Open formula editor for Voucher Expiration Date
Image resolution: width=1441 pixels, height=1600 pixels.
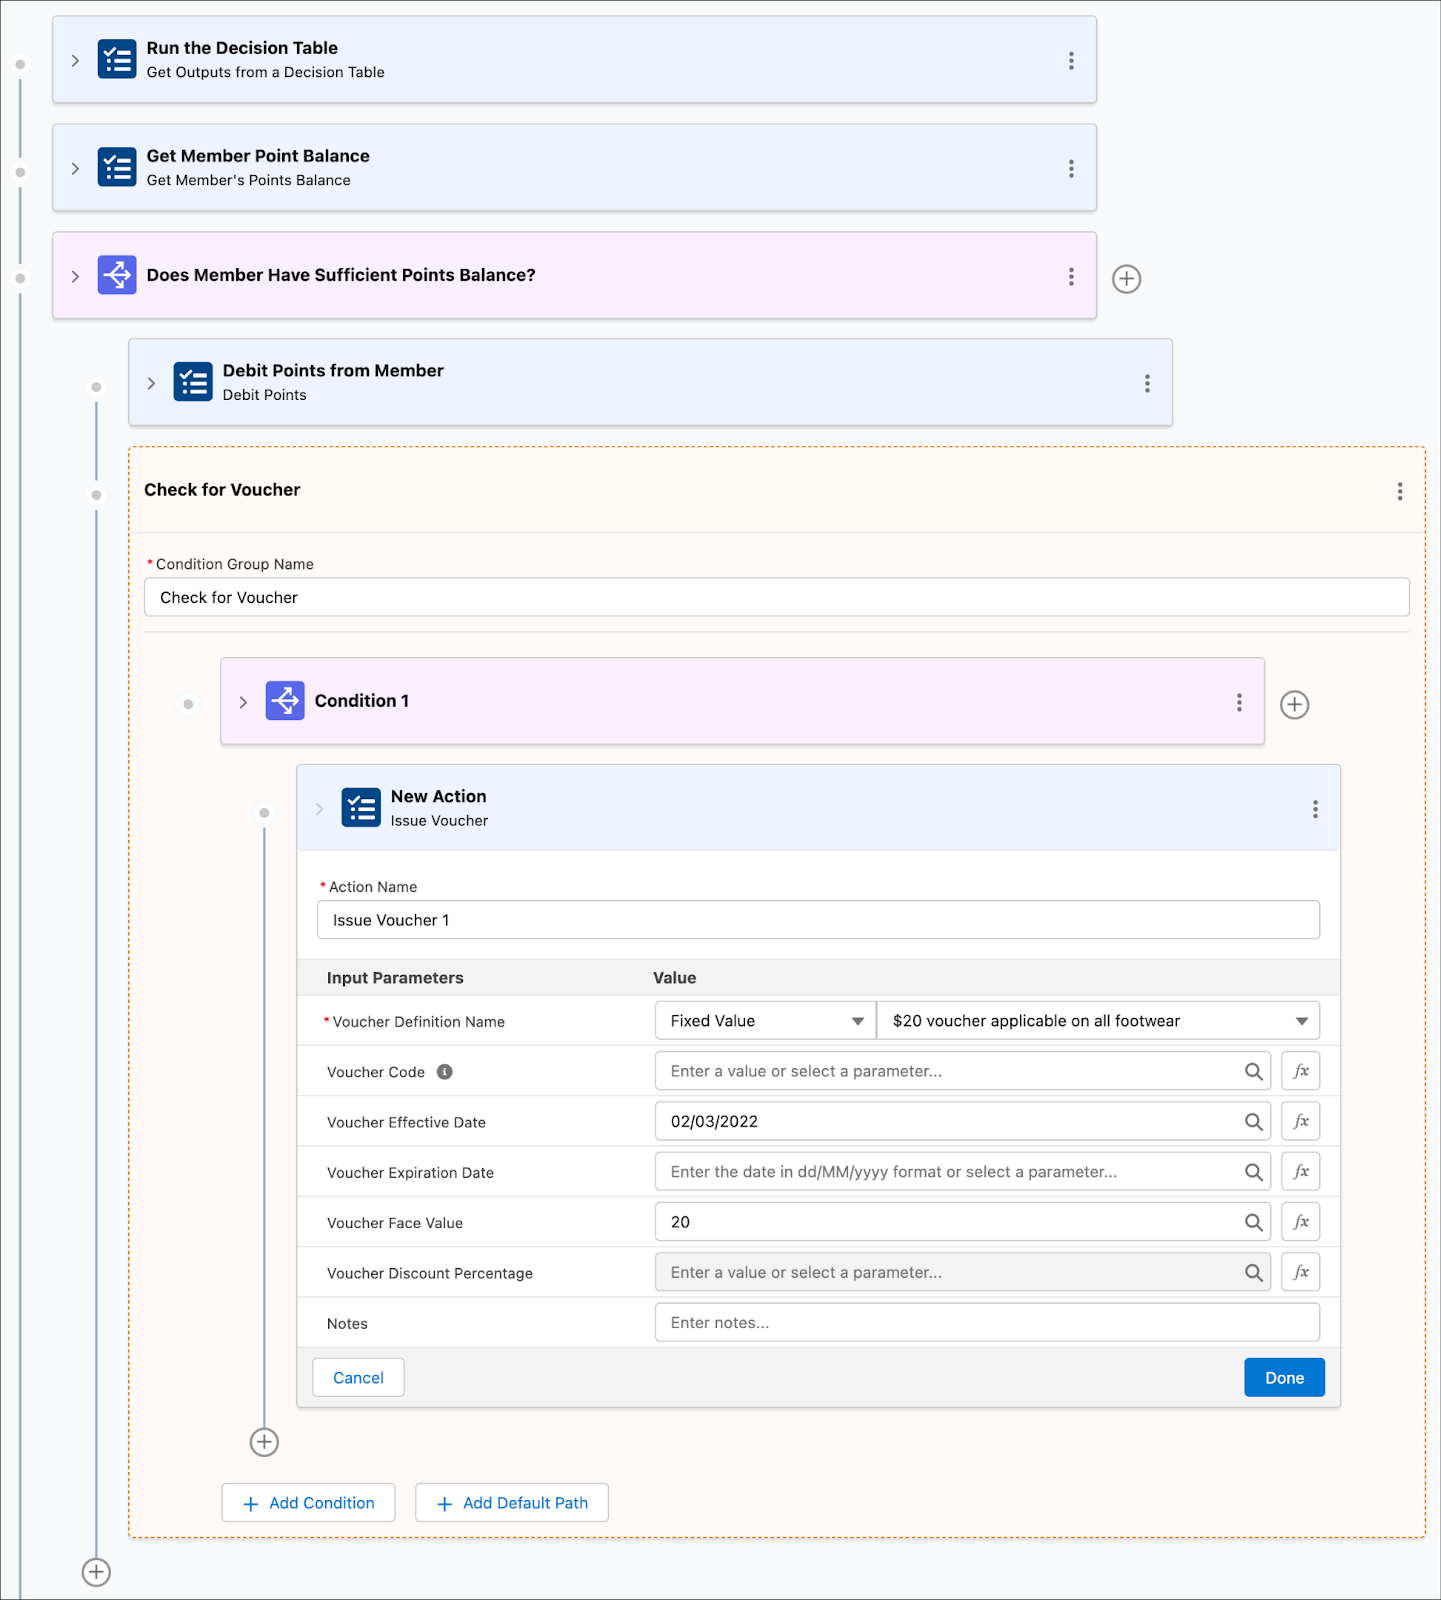[1301, 1171]
